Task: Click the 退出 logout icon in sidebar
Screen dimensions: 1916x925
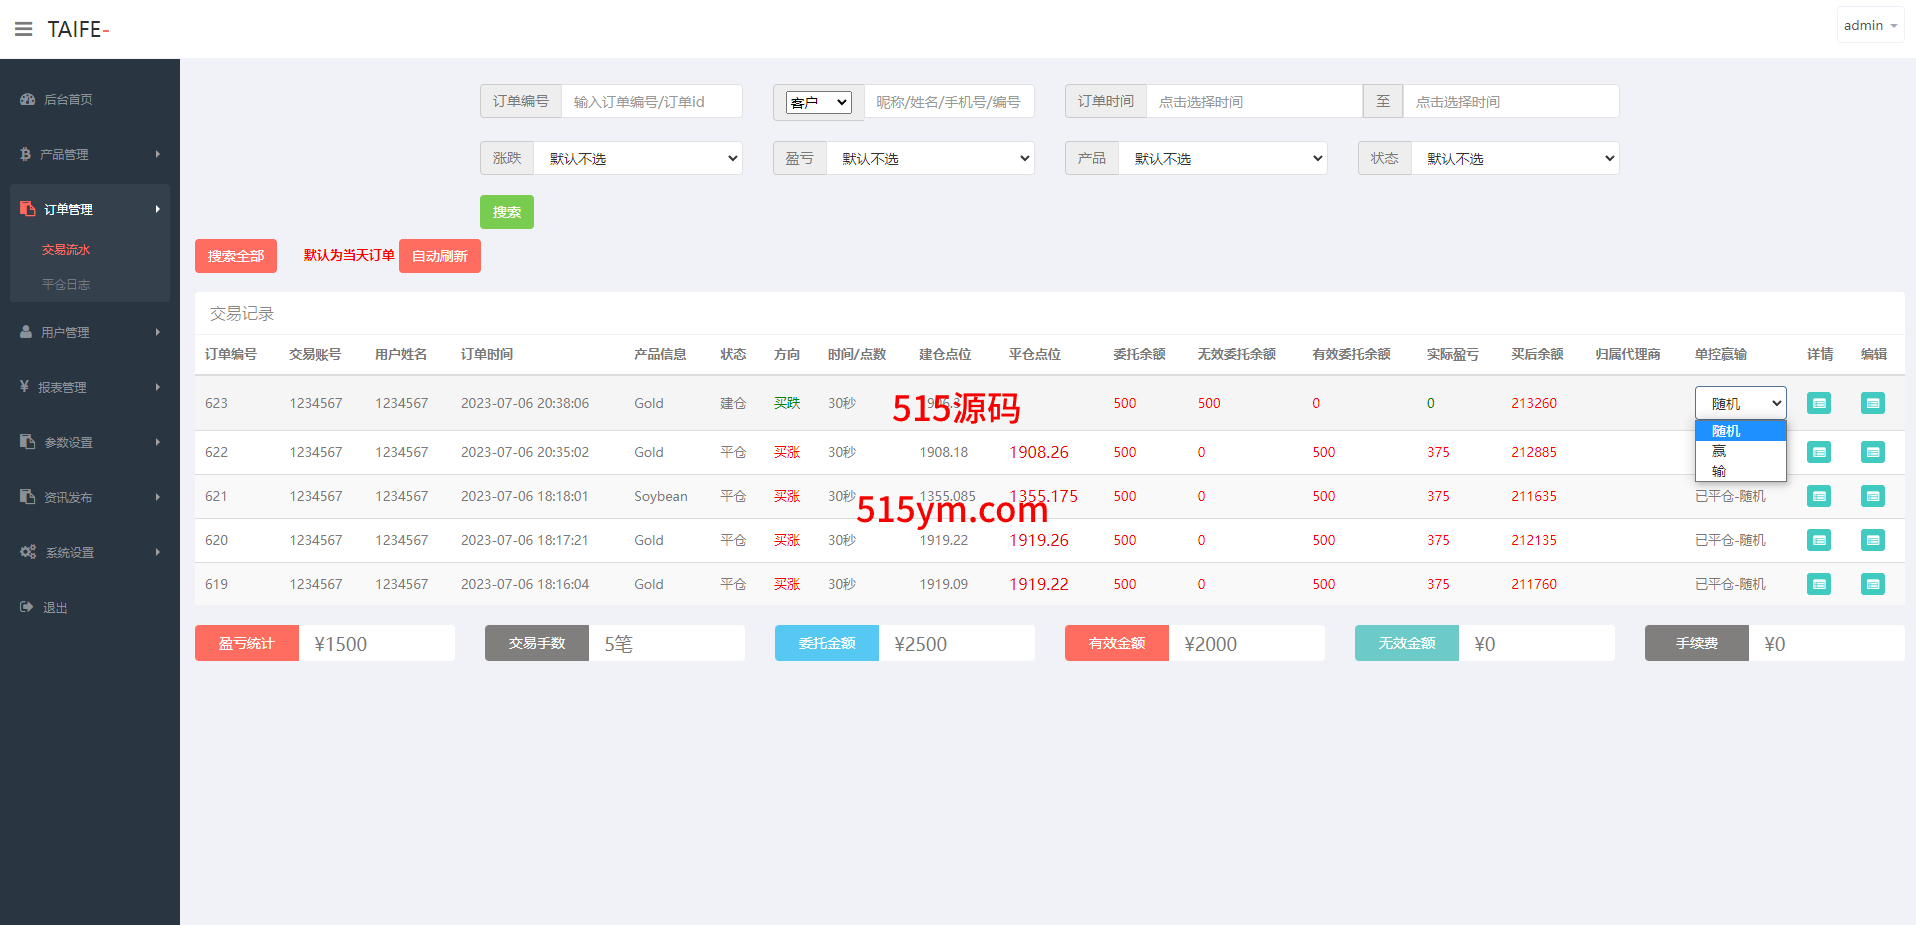Action: pos(27,607)
